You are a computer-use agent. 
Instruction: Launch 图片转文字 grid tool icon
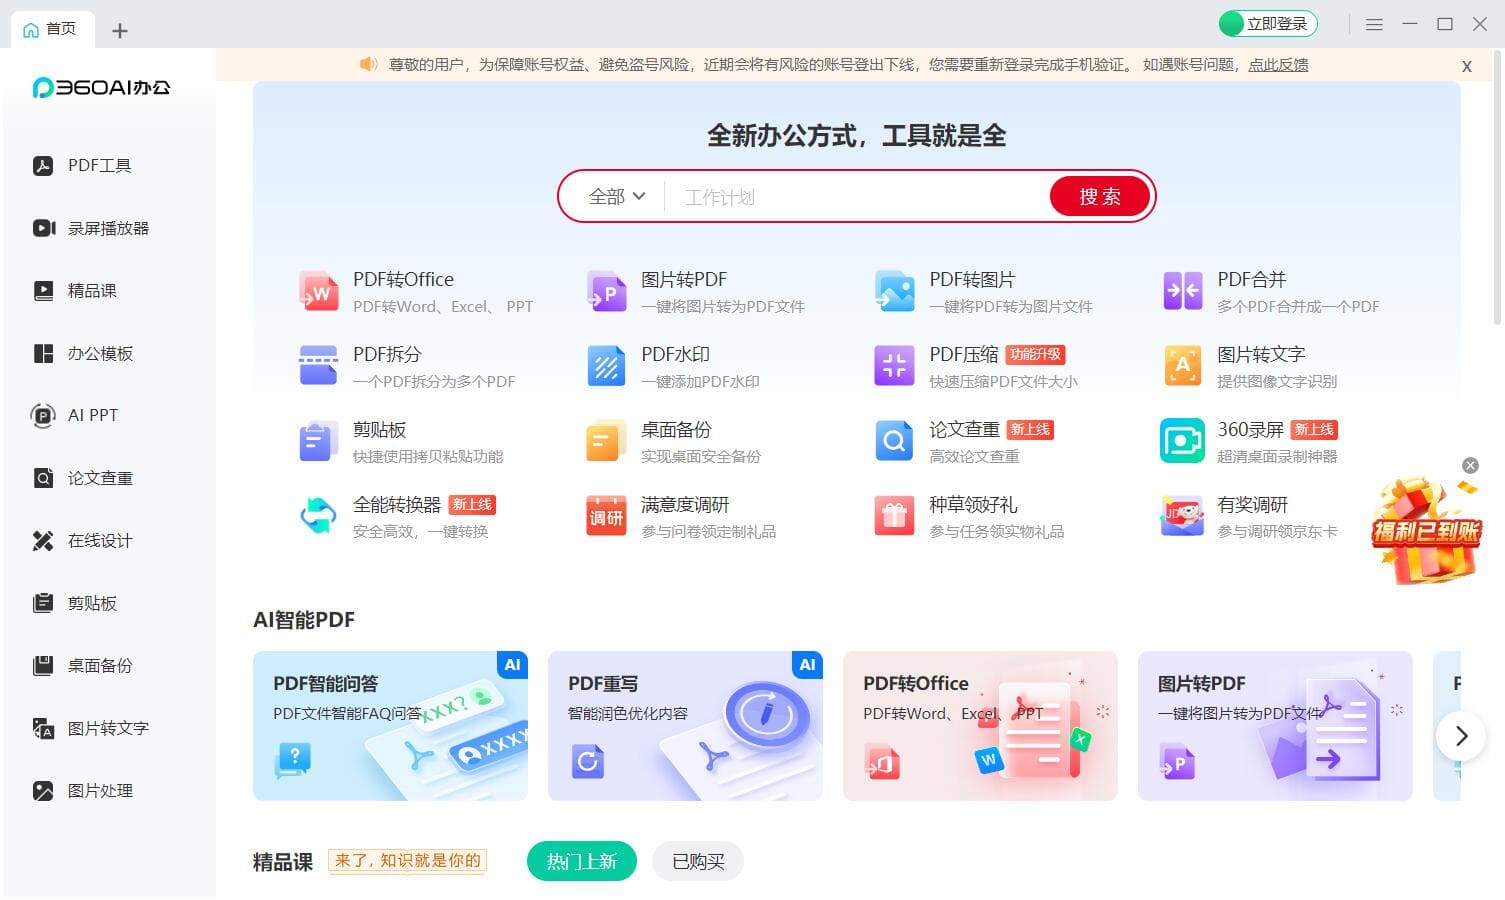[x=1182, y=366]
